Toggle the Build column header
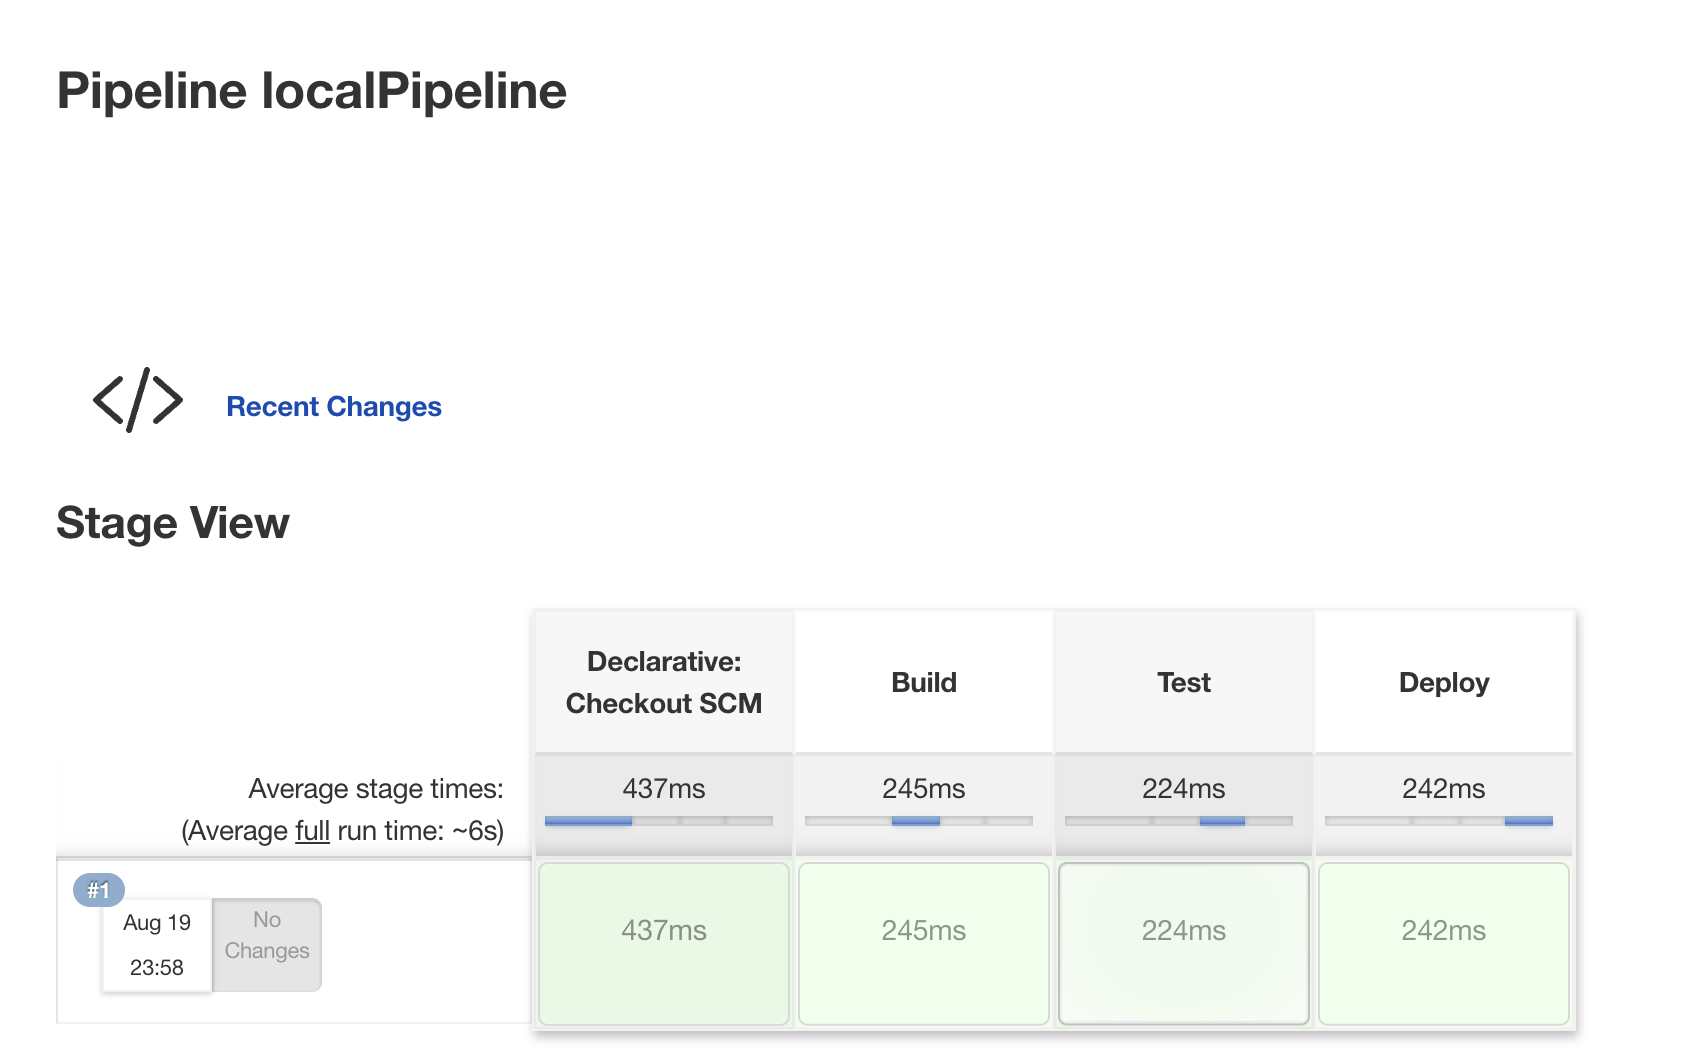 (923, 681)
